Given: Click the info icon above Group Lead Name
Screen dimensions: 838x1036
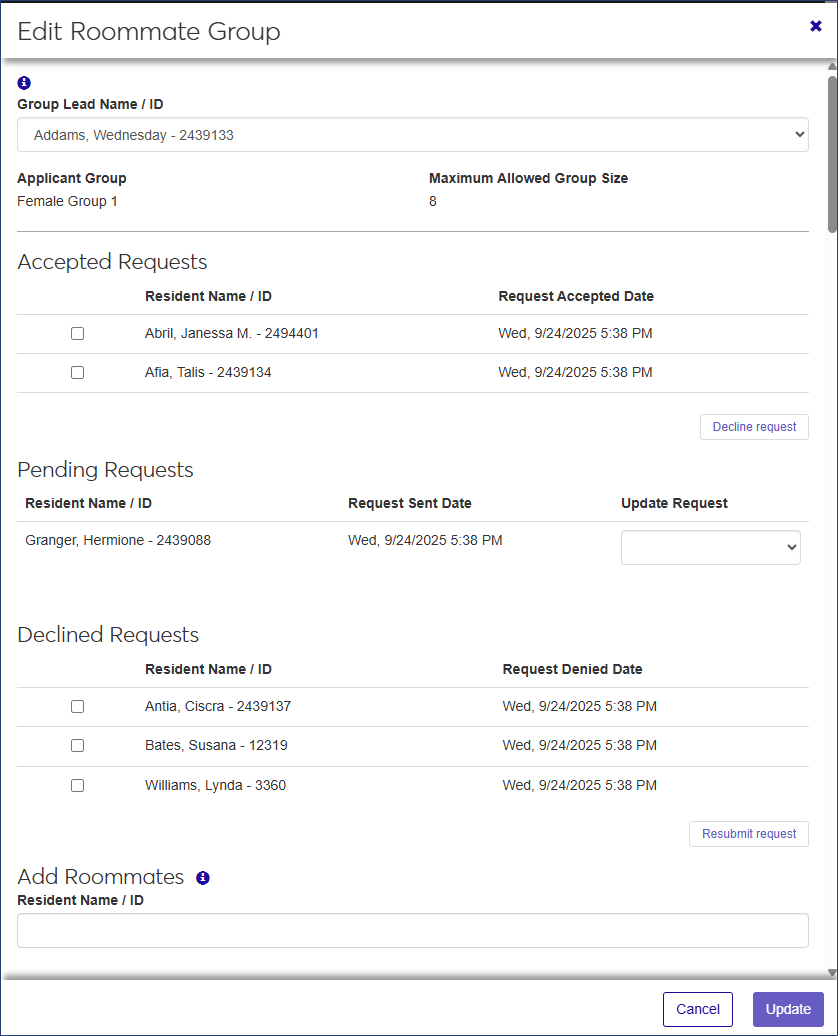Looking at the screenshot, I should click(25, 83).
